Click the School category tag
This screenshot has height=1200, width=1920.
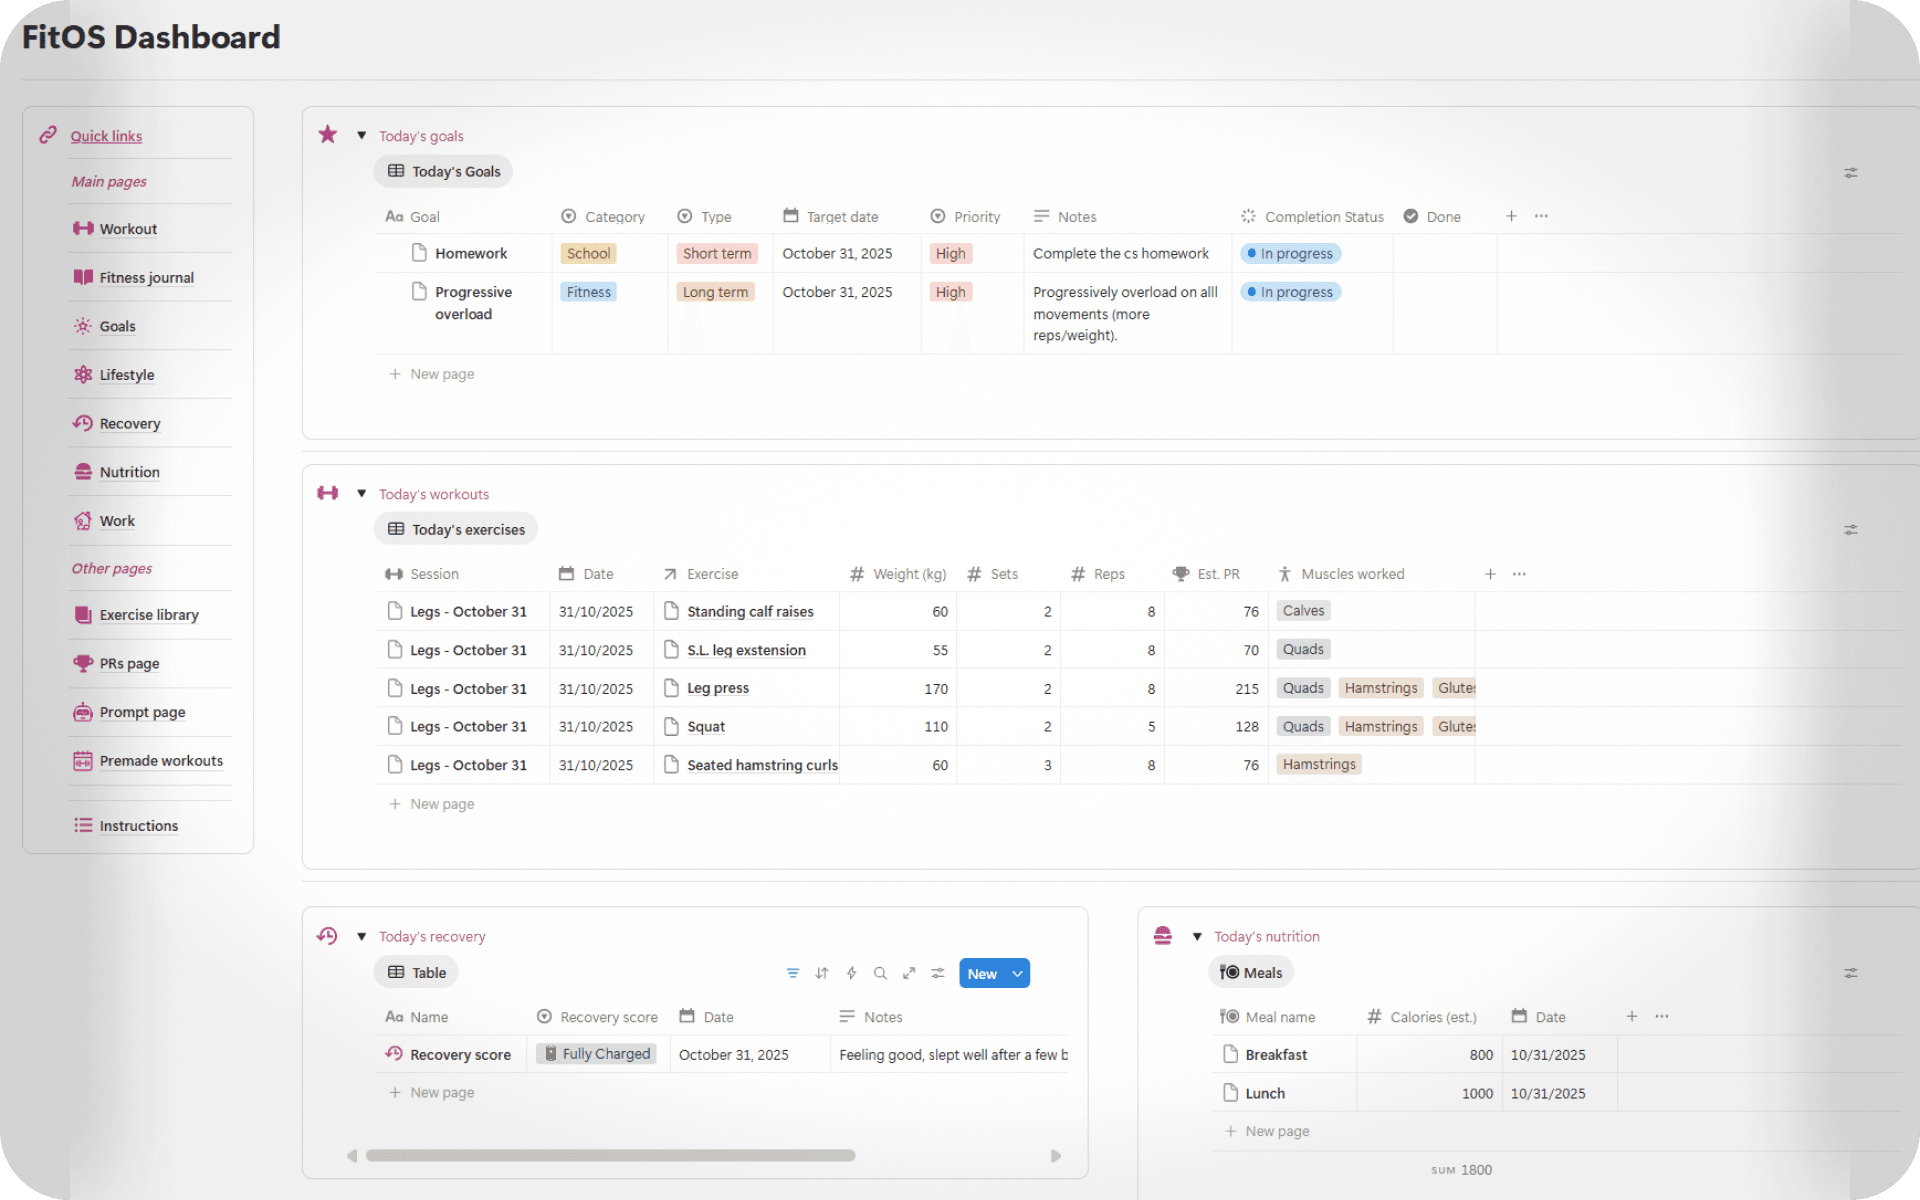click(588, 254)
